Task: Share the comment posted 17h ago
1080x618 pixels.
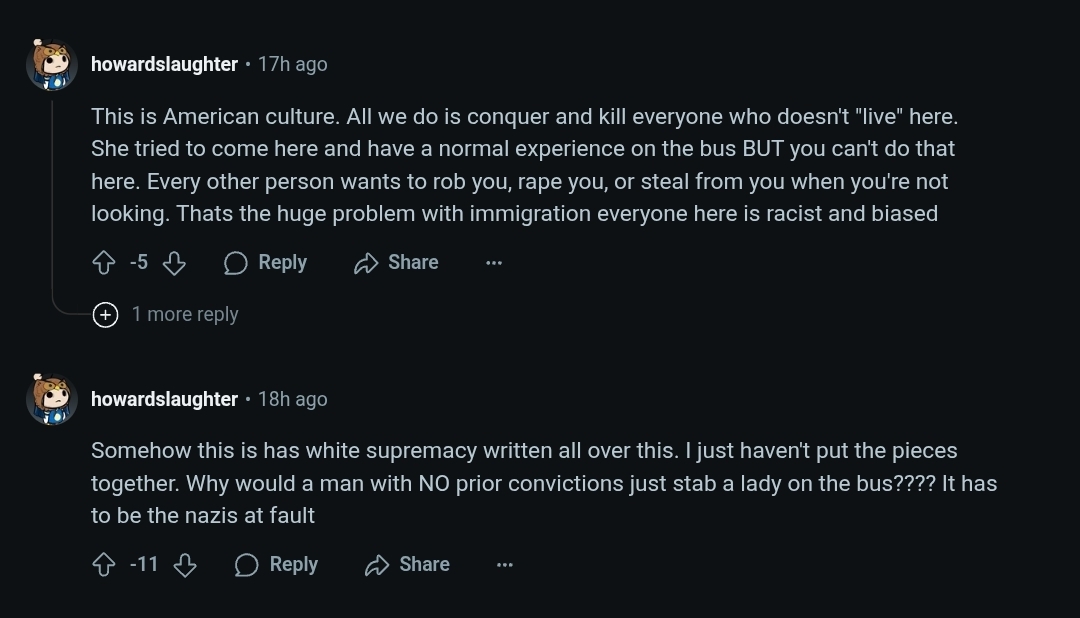Action: pos(397,263)
